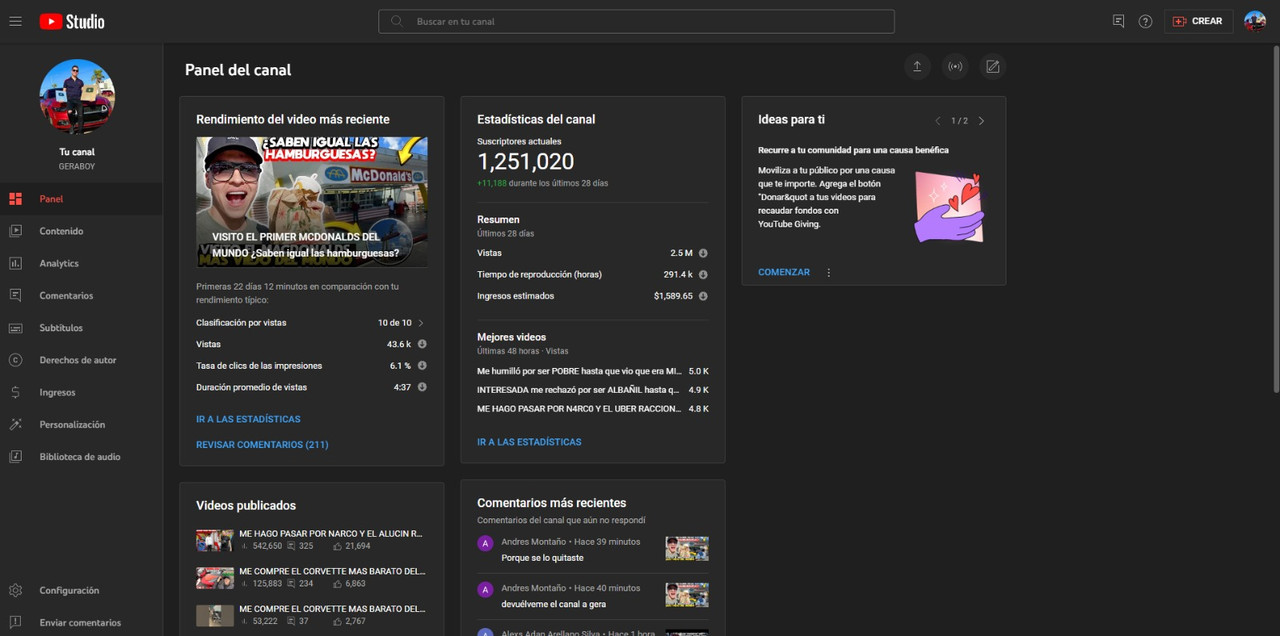Open top video 'ME HAGO PASAR POR N4RC0'
This screenshot has width=1280, height=636.
pos(593,409)
